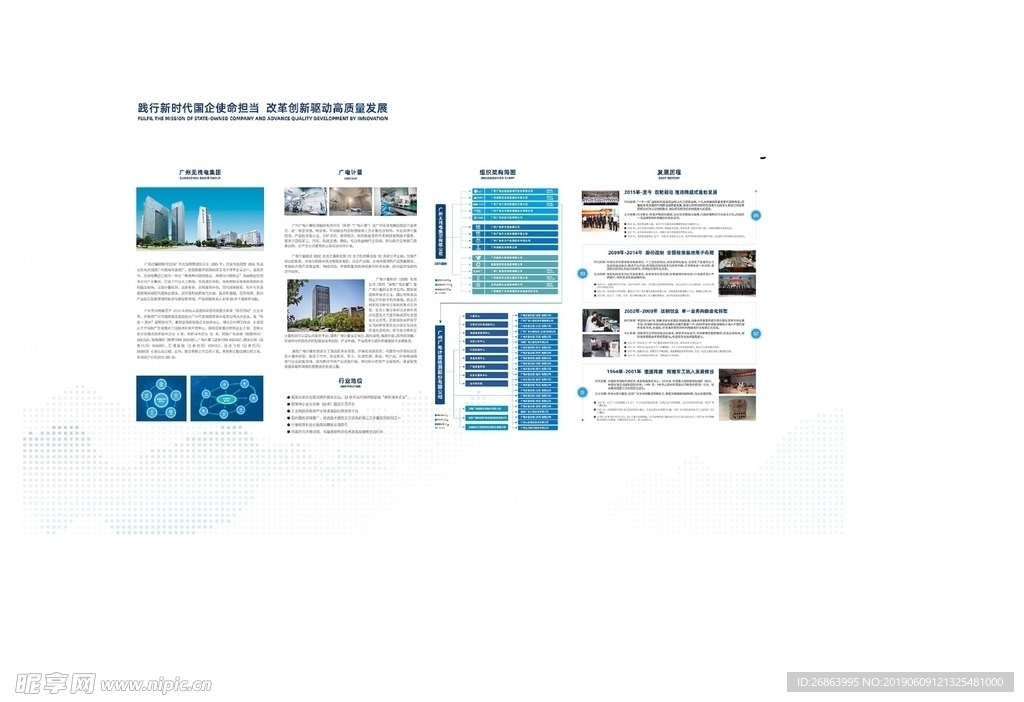Select the 2015年-至今 timeline heading
This screenshot has height=702, width=1024.
[x=671, y=192]
